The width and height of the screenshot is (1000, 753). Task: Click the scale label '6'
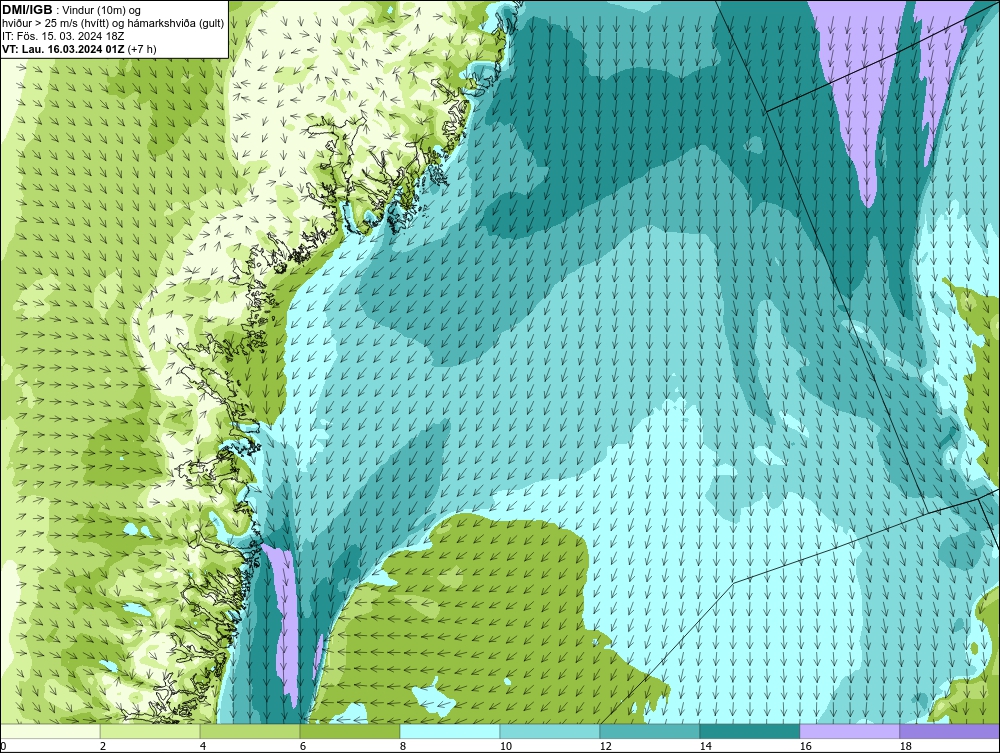tap(303, 746)
